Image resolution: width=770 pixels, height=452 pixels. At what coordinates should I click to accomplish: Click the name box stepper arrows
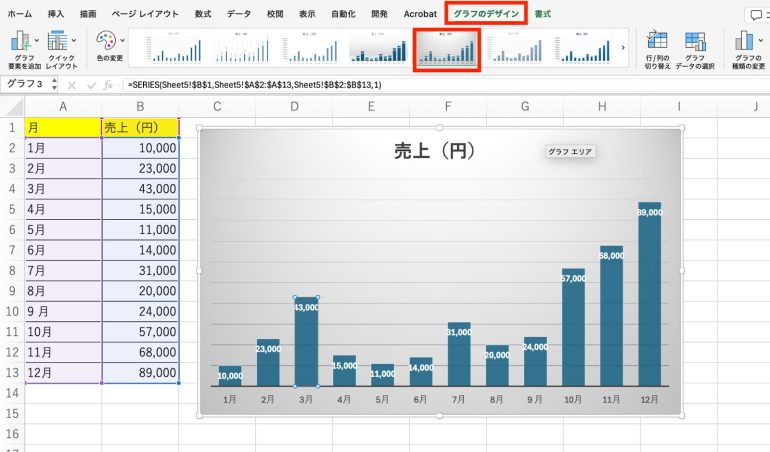(x=54, y=84)
